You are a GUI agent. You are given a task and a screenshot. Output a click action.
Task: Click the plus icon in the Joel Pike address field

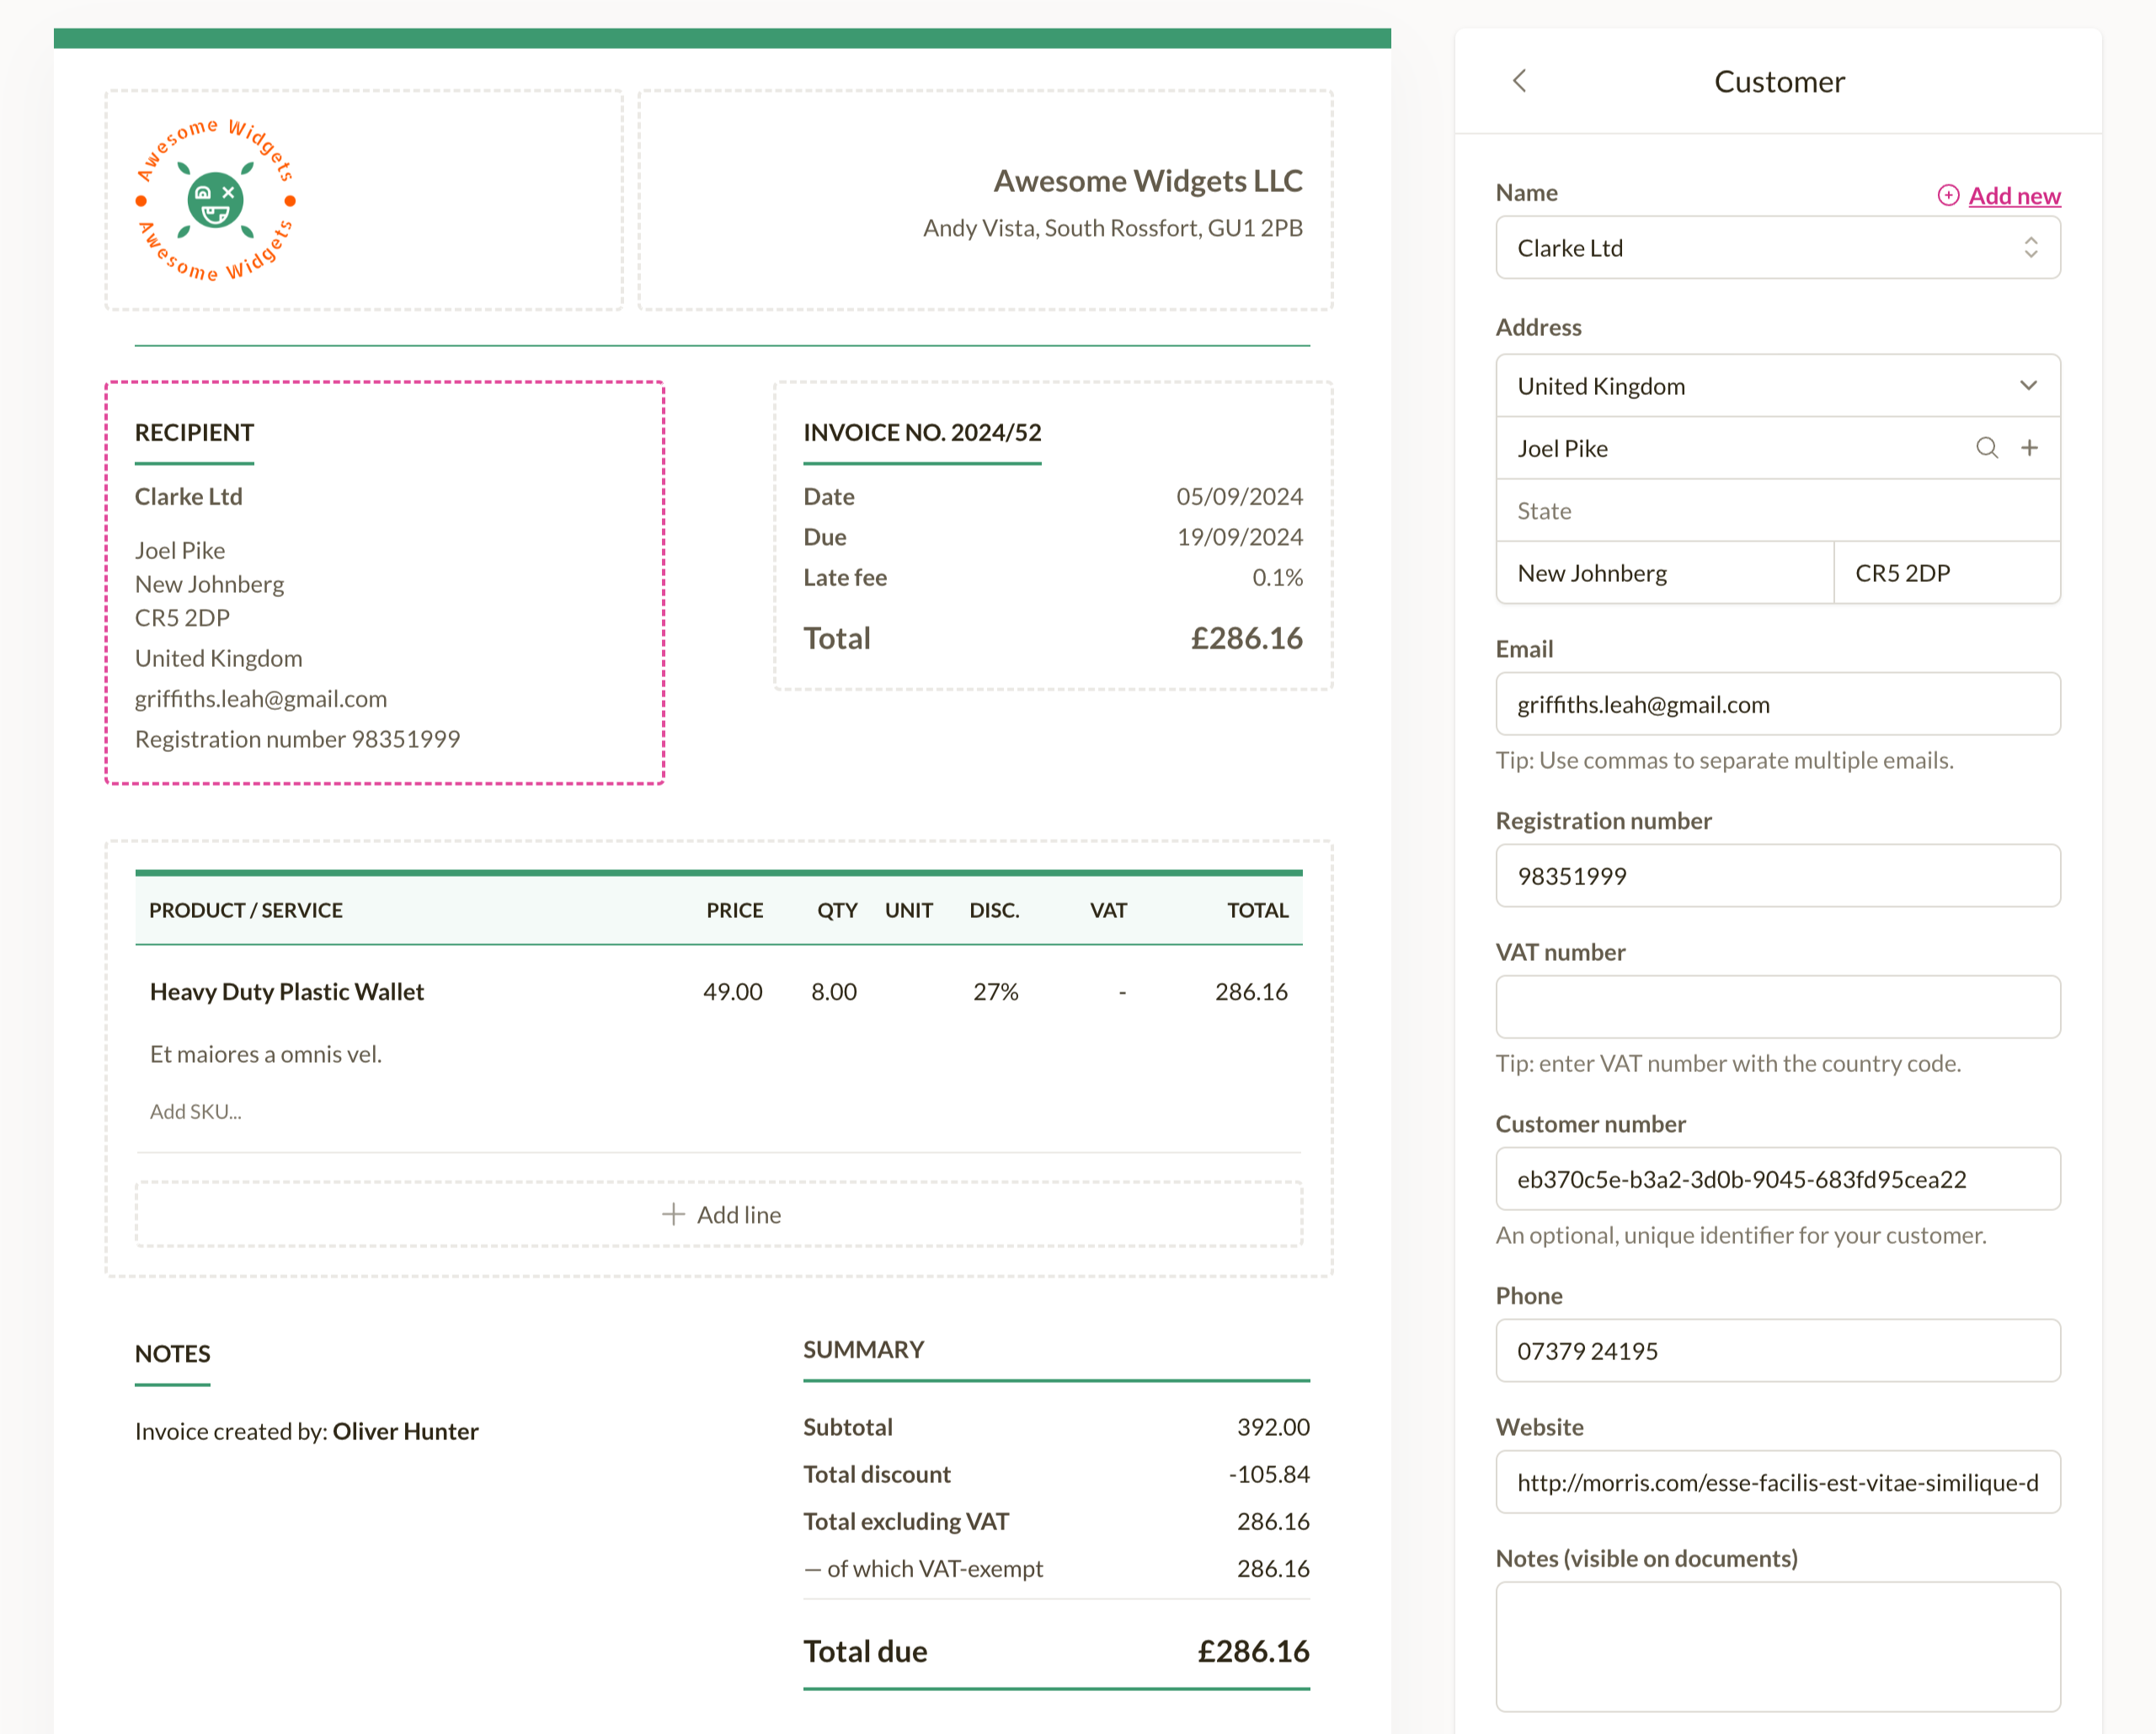(2029, 448)
